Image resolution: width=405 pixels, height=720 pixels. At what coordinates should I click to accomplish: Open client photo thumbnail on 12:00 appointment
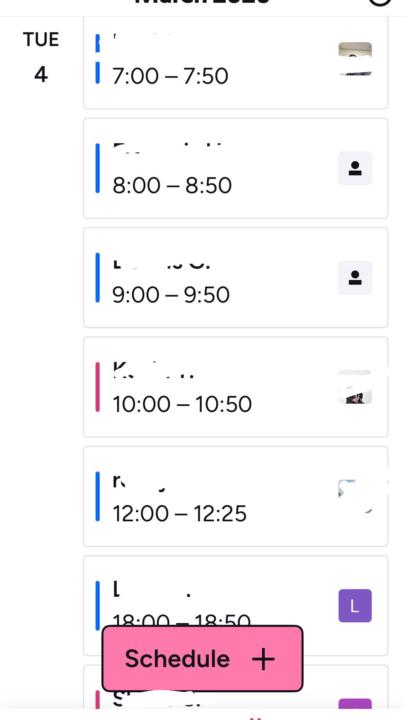(355, 496)
